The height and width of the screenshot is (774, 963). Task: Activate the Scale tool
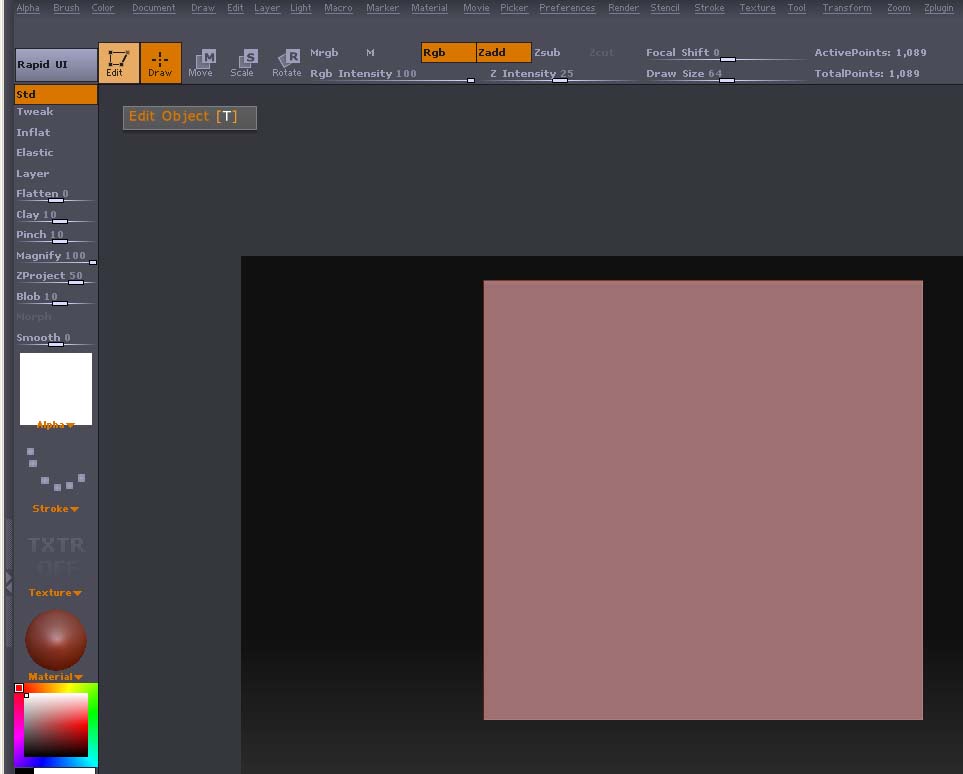(x=243, y=63)
